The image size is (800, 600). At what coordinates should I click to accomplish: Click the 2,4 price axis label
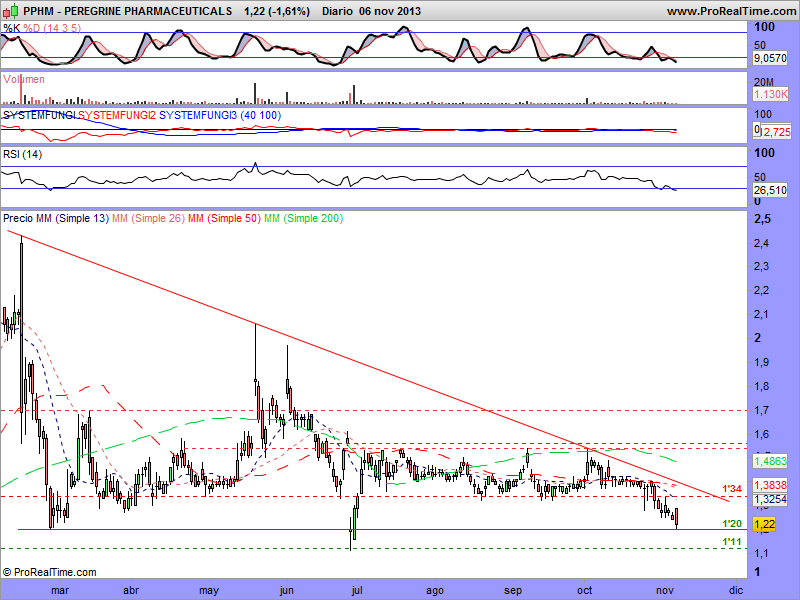tap(761, 243)
